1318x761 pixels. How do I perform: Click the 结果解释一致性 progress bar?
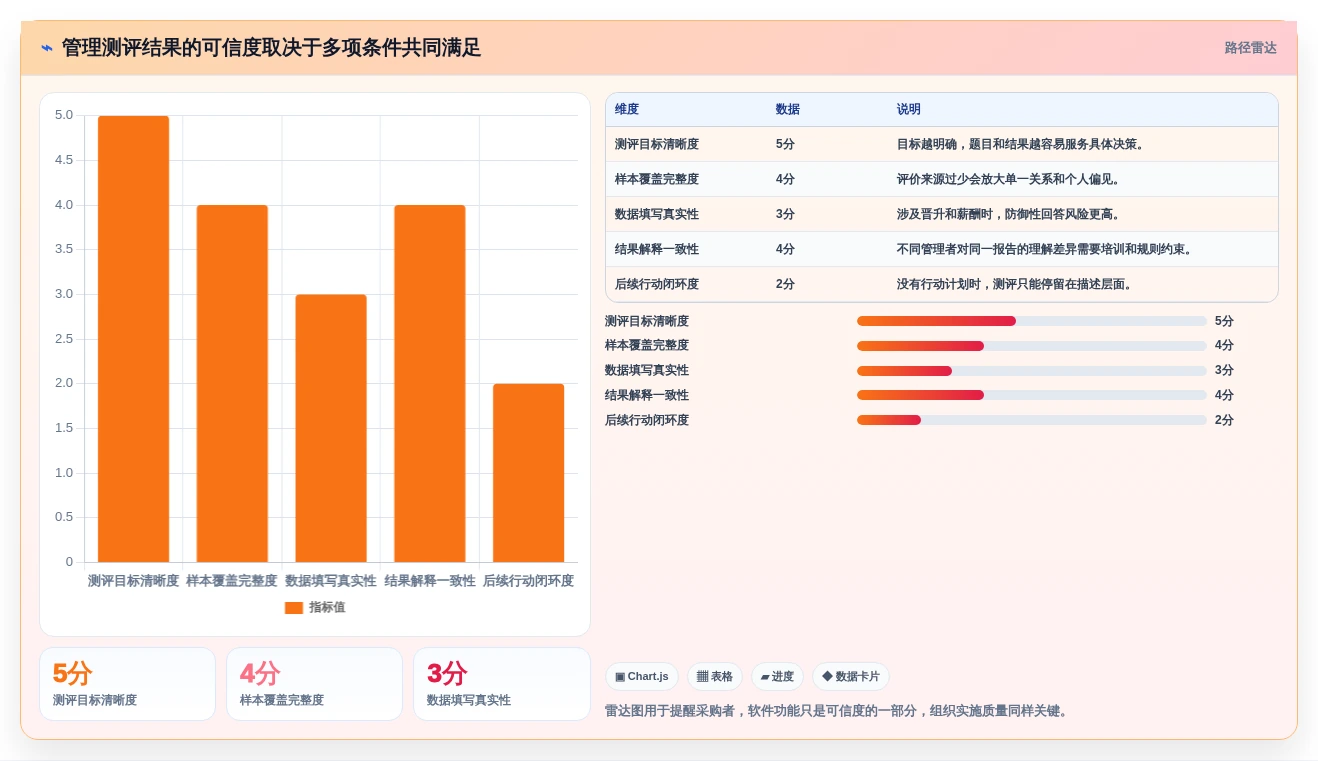coord(1032,395)
